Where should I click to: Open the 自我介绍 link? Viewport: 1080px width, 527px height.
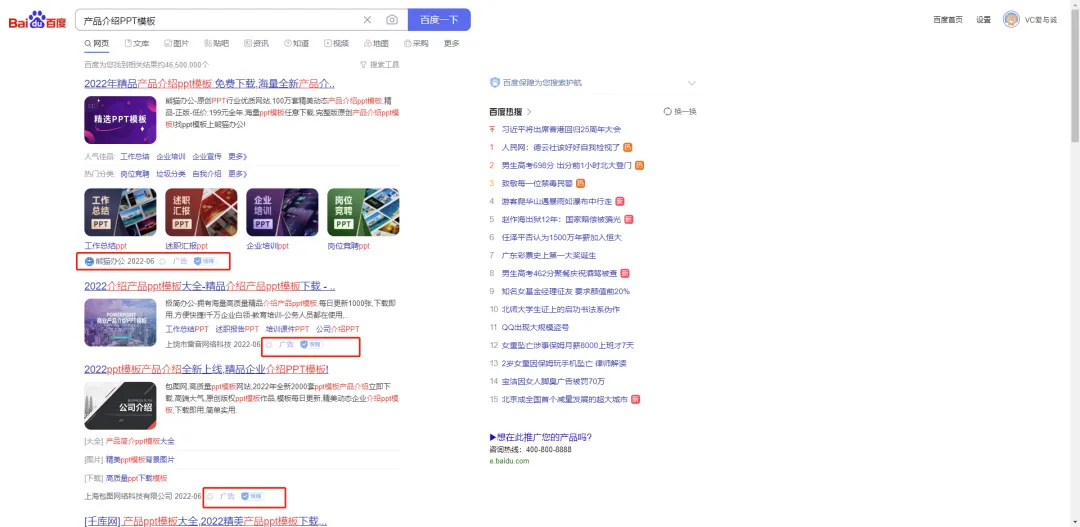[x=207, y=174]
